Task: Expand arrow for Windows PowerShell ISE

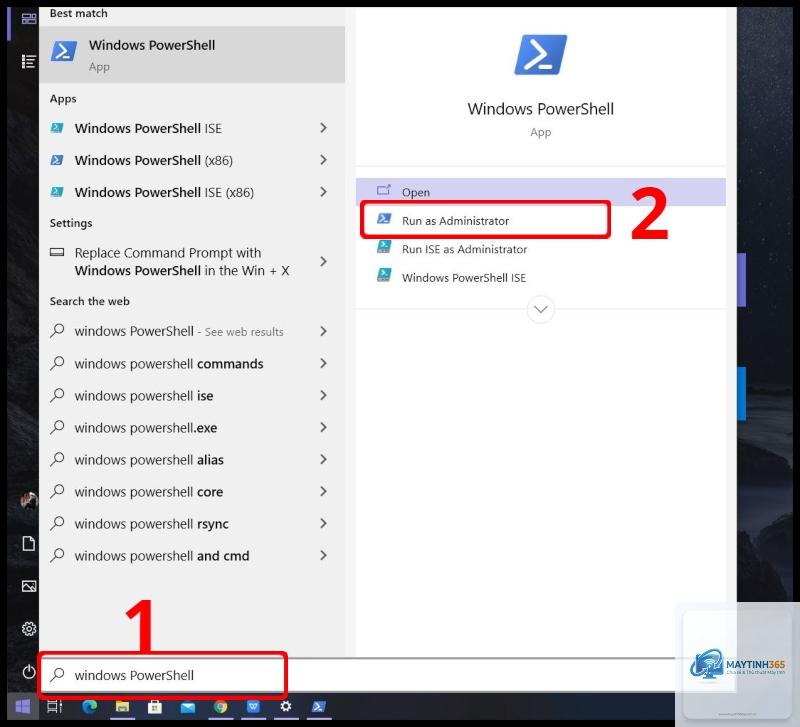Action: 323,128
